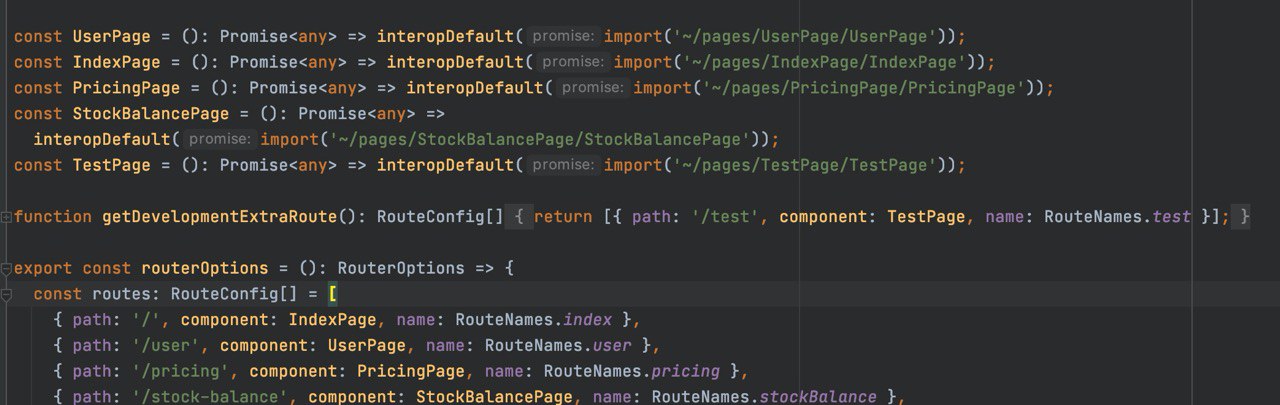
Task: Click the export keyword
Action: click(43, 269)
